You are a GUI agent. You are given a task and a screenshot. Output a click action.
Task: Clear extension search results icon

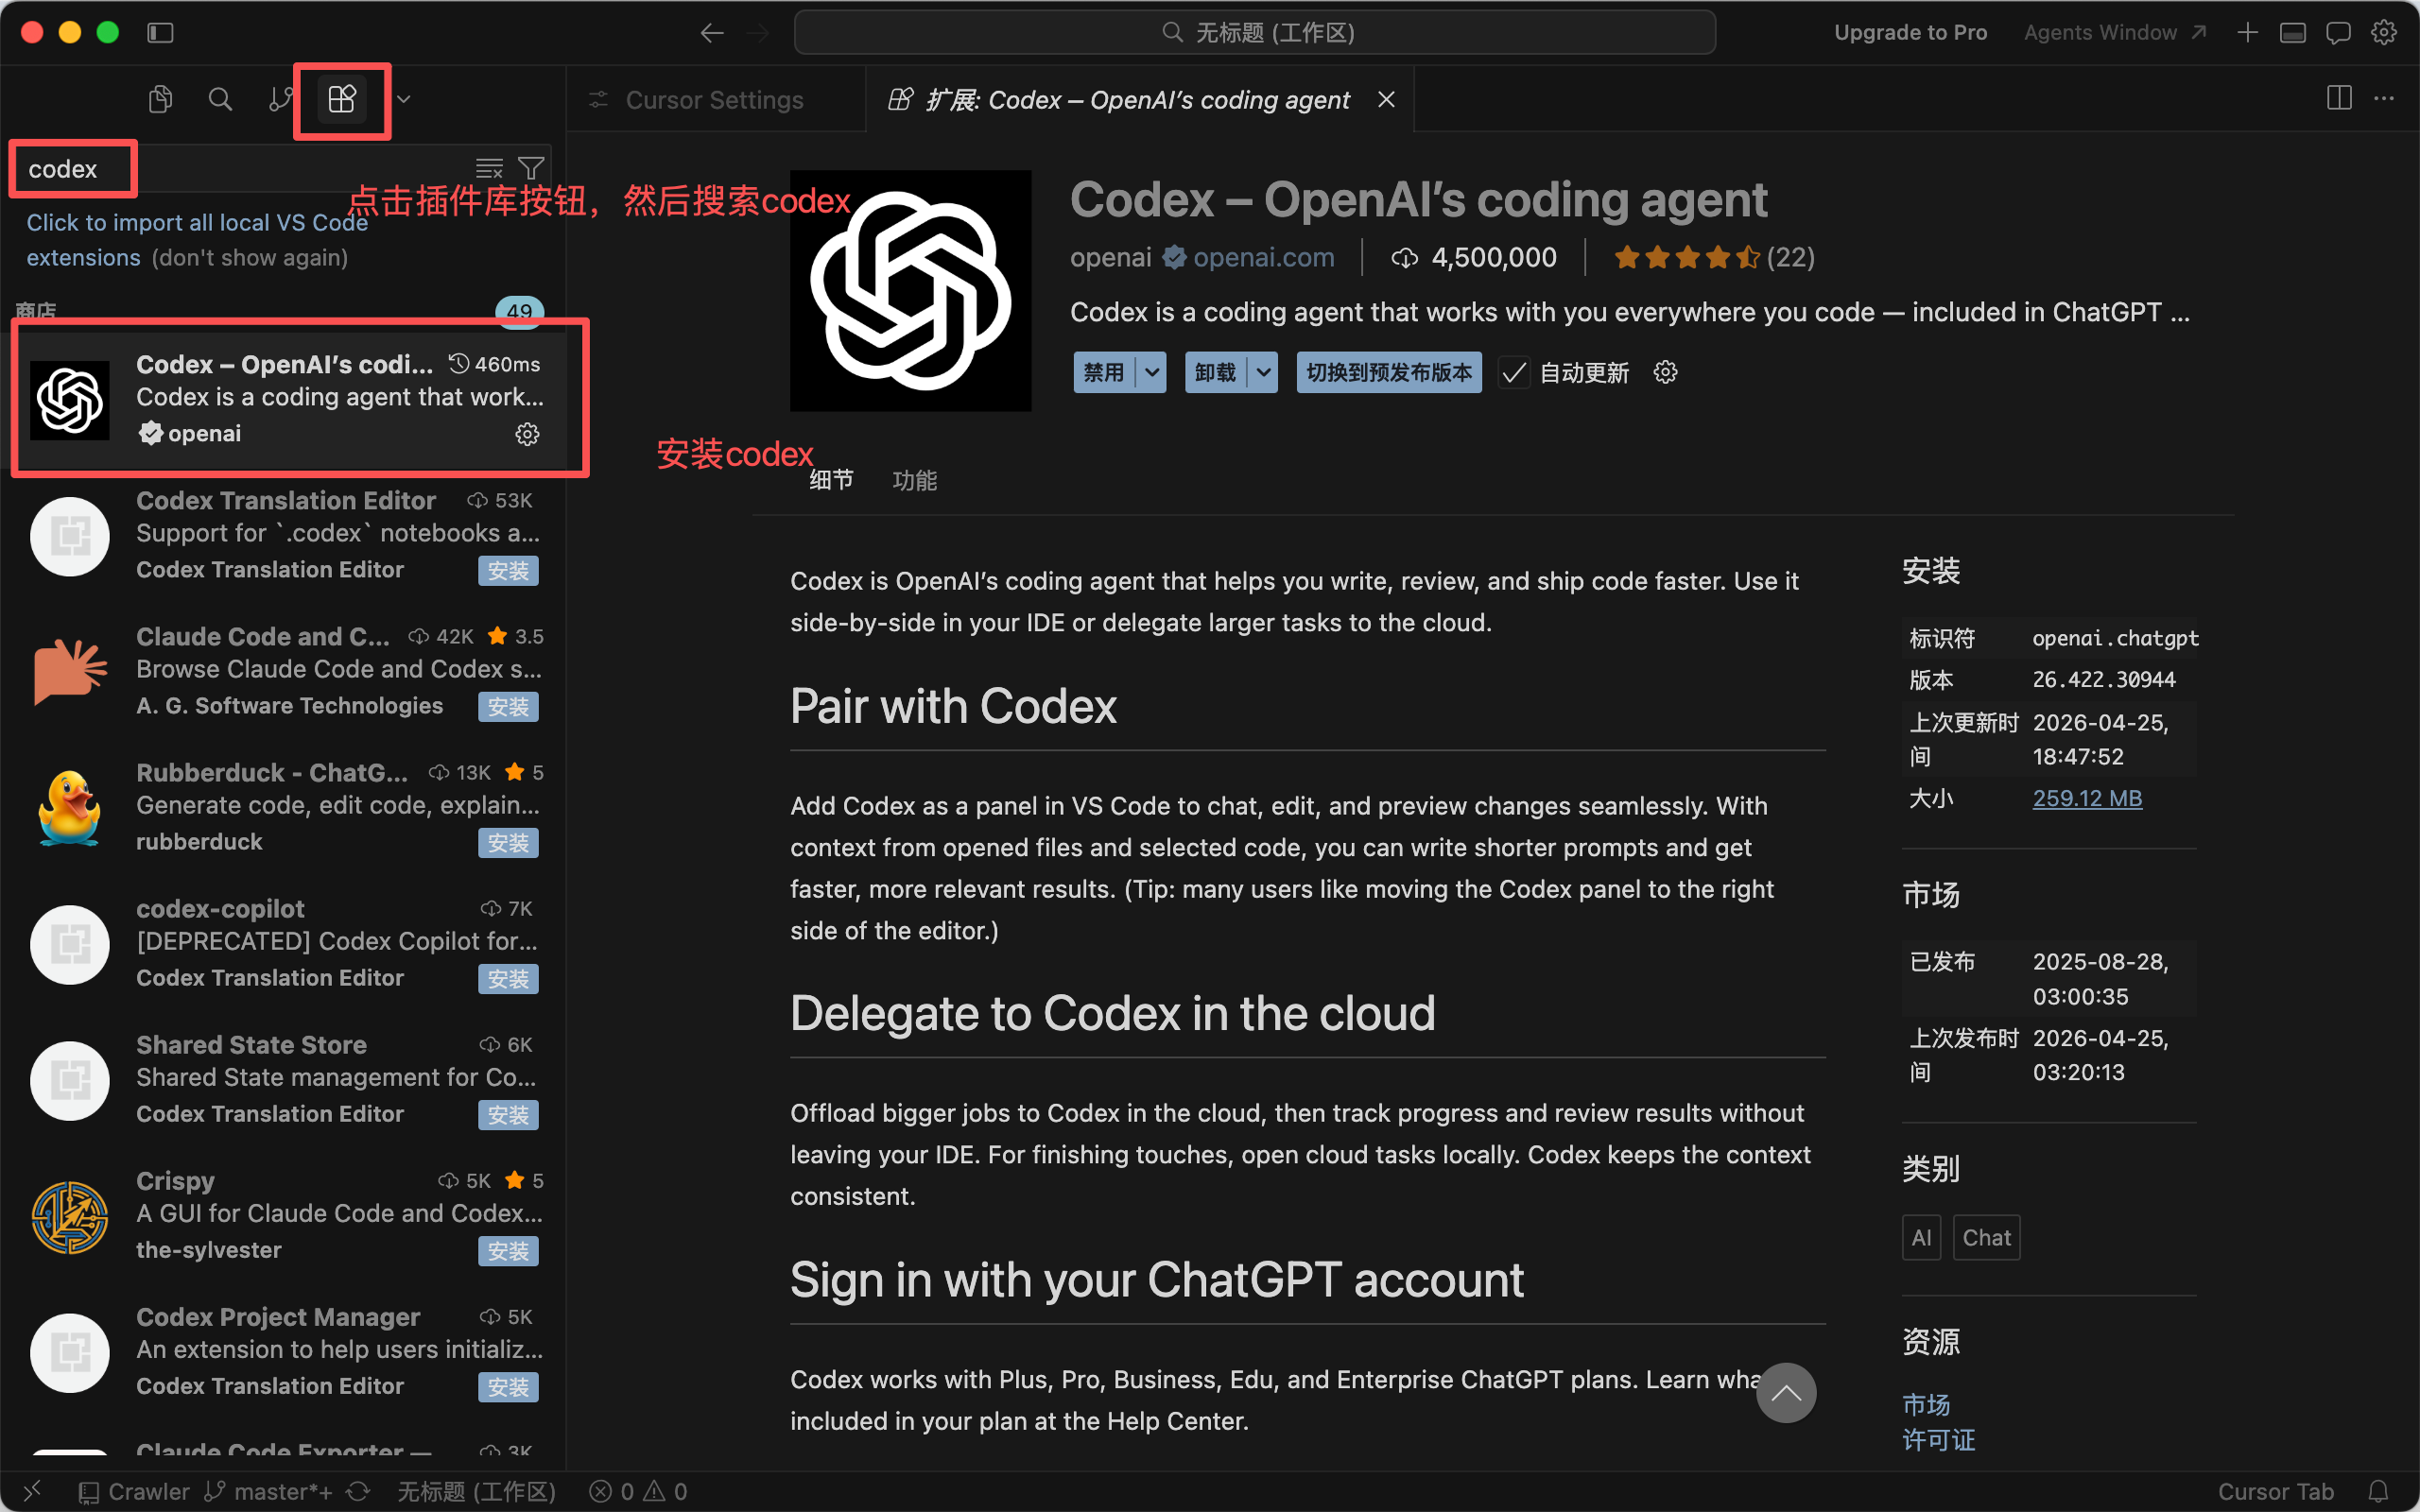(x=489, y=168)
